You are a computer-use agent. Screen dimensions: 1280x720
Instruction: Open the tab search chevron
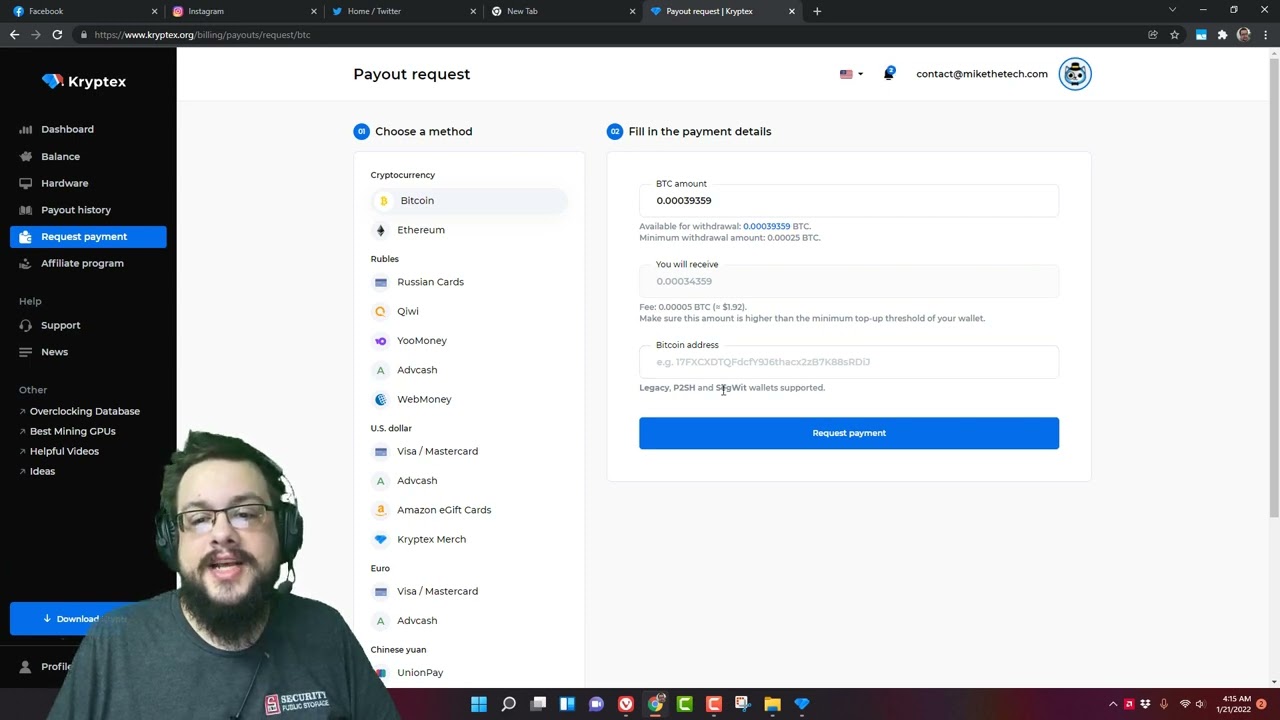1172,10
